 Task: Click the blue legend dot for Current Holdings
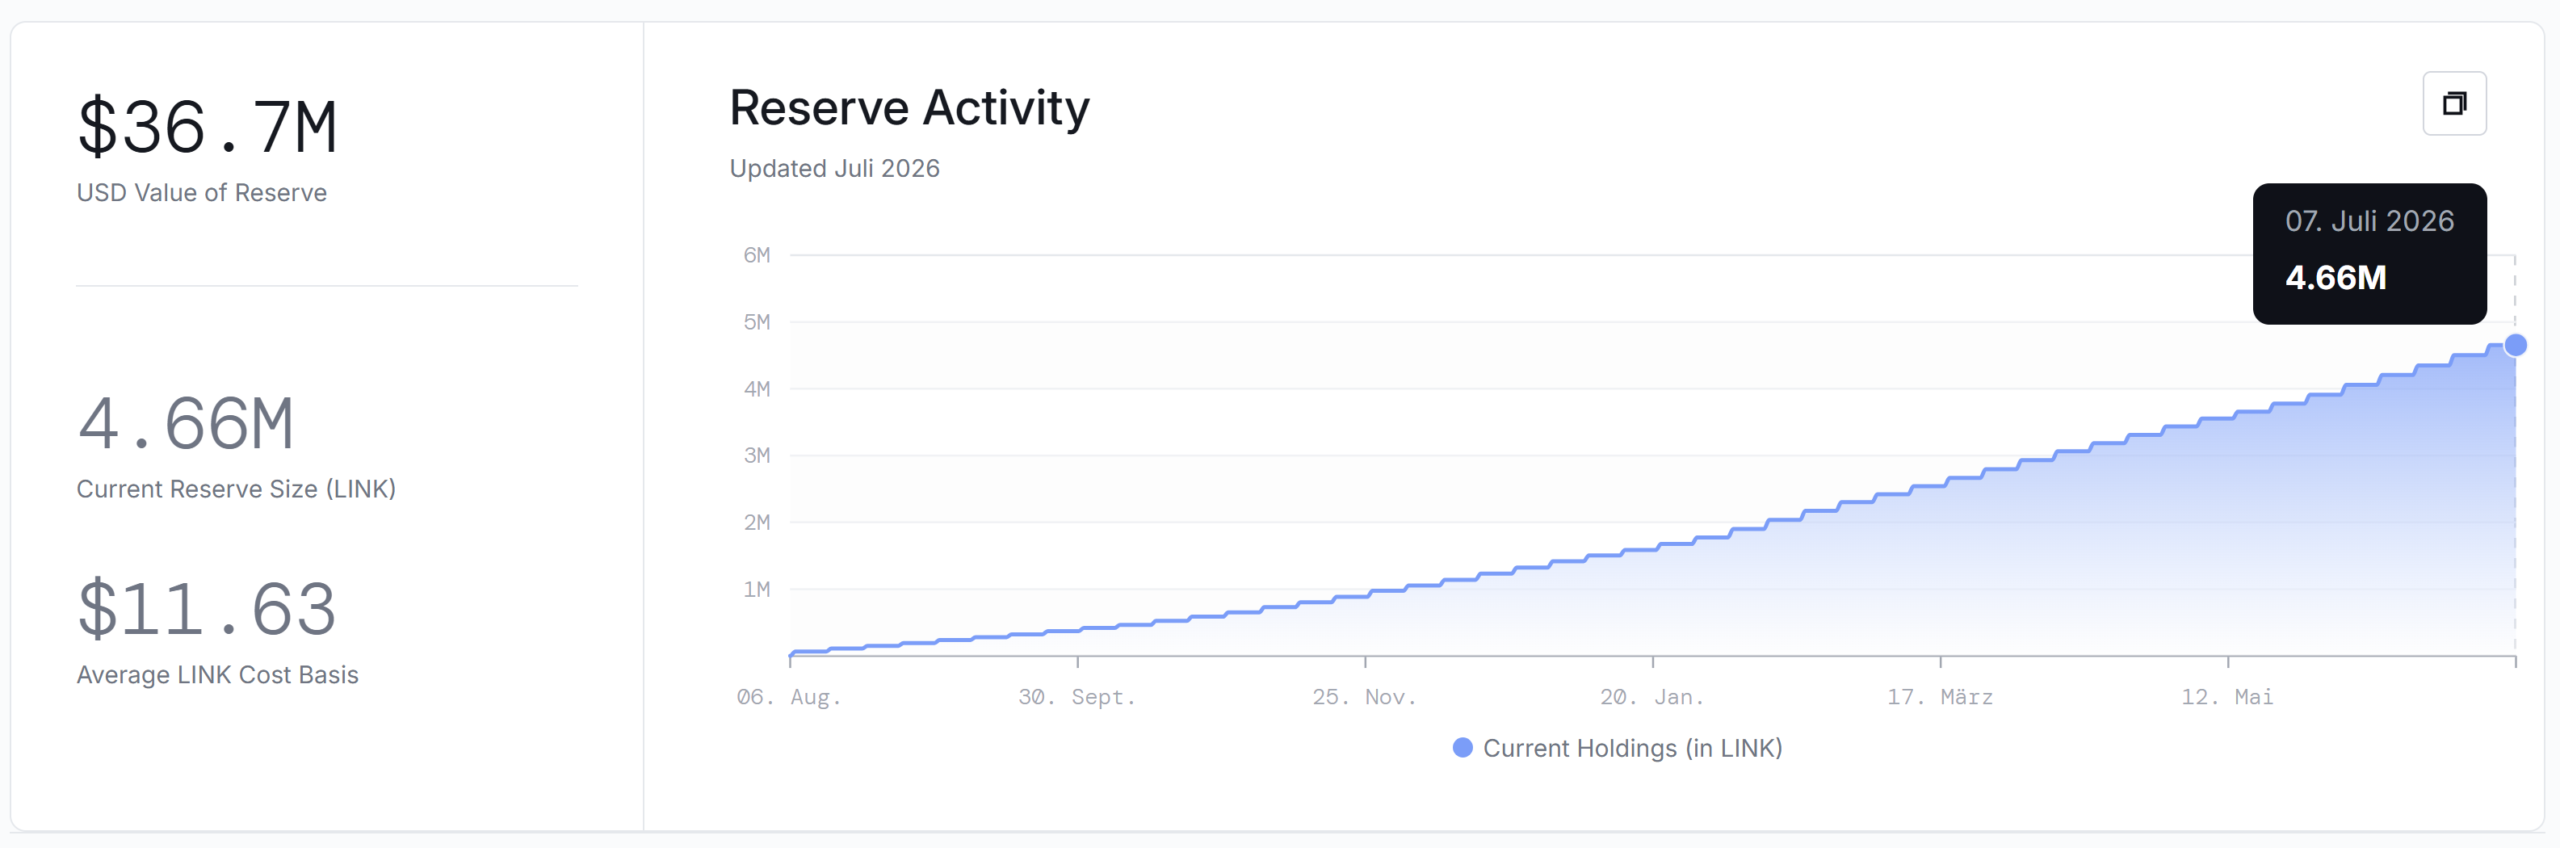point(1462,748)
